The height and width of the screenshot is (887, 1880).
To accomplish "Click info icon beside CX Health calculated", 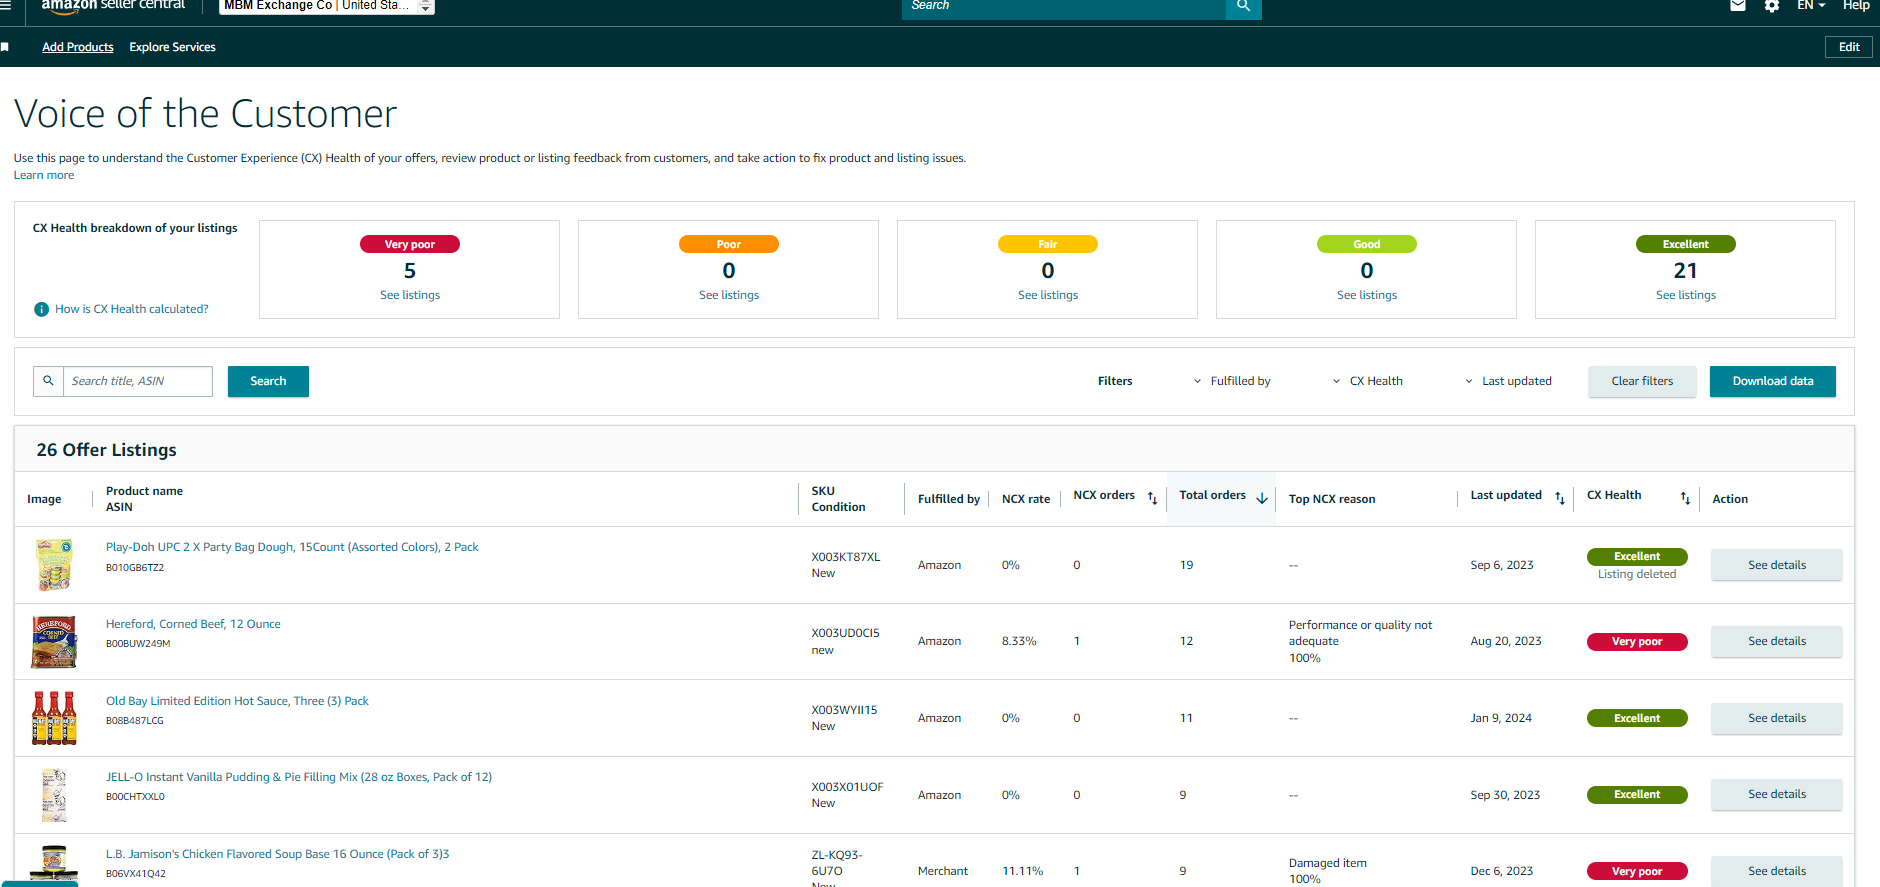I will pos(41,310).
